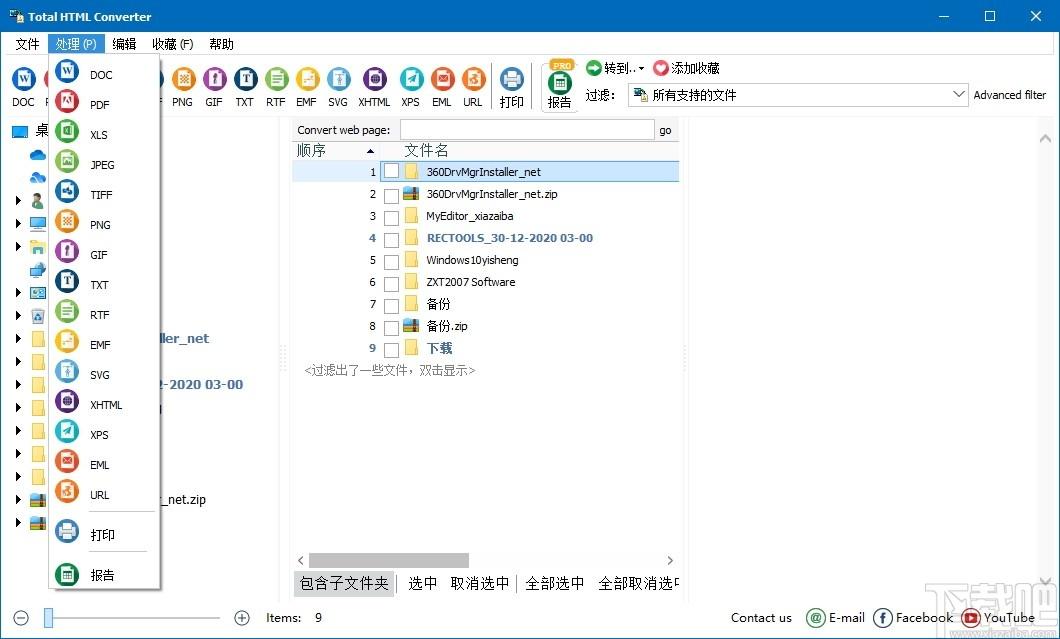Click the GIF toolbar icon
The height and width of the screenshot is (639, 1060).
point(214,88)
